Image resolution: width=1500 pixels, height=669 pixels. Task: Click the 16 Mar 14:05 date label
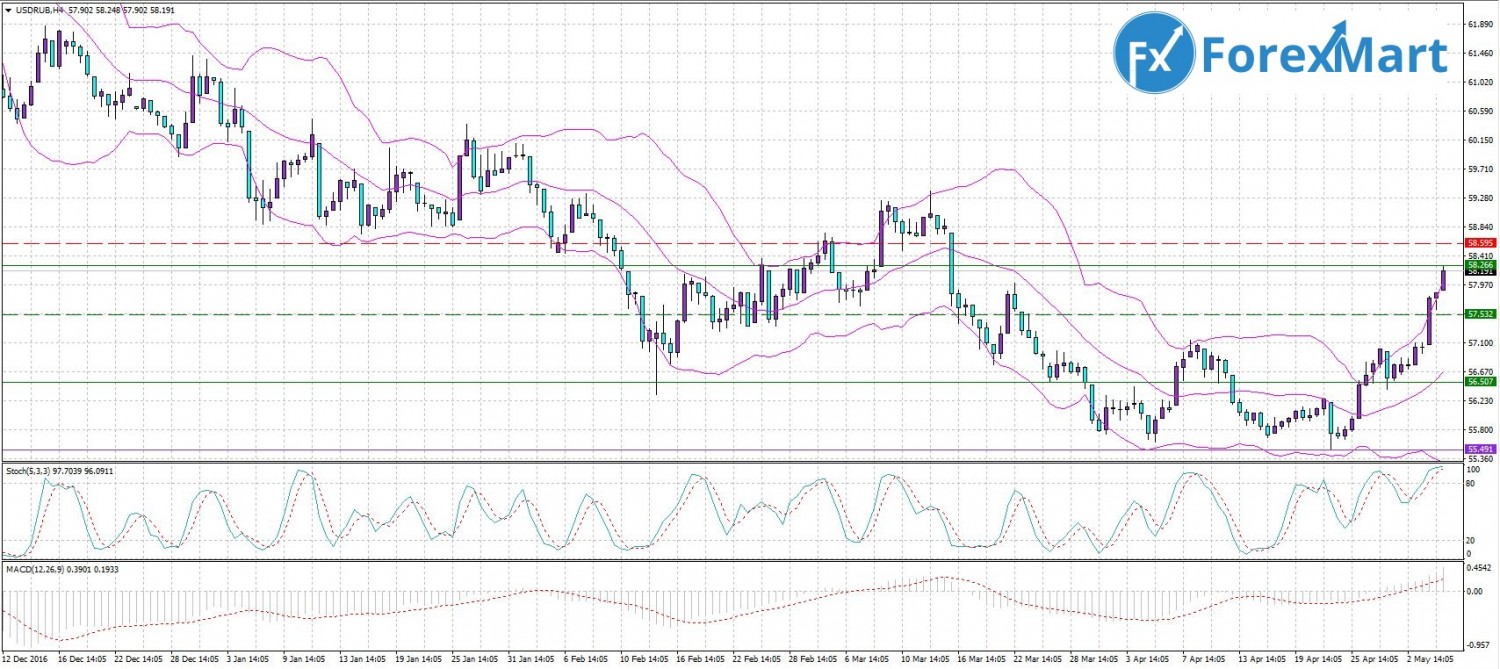[x=979, y=660]
